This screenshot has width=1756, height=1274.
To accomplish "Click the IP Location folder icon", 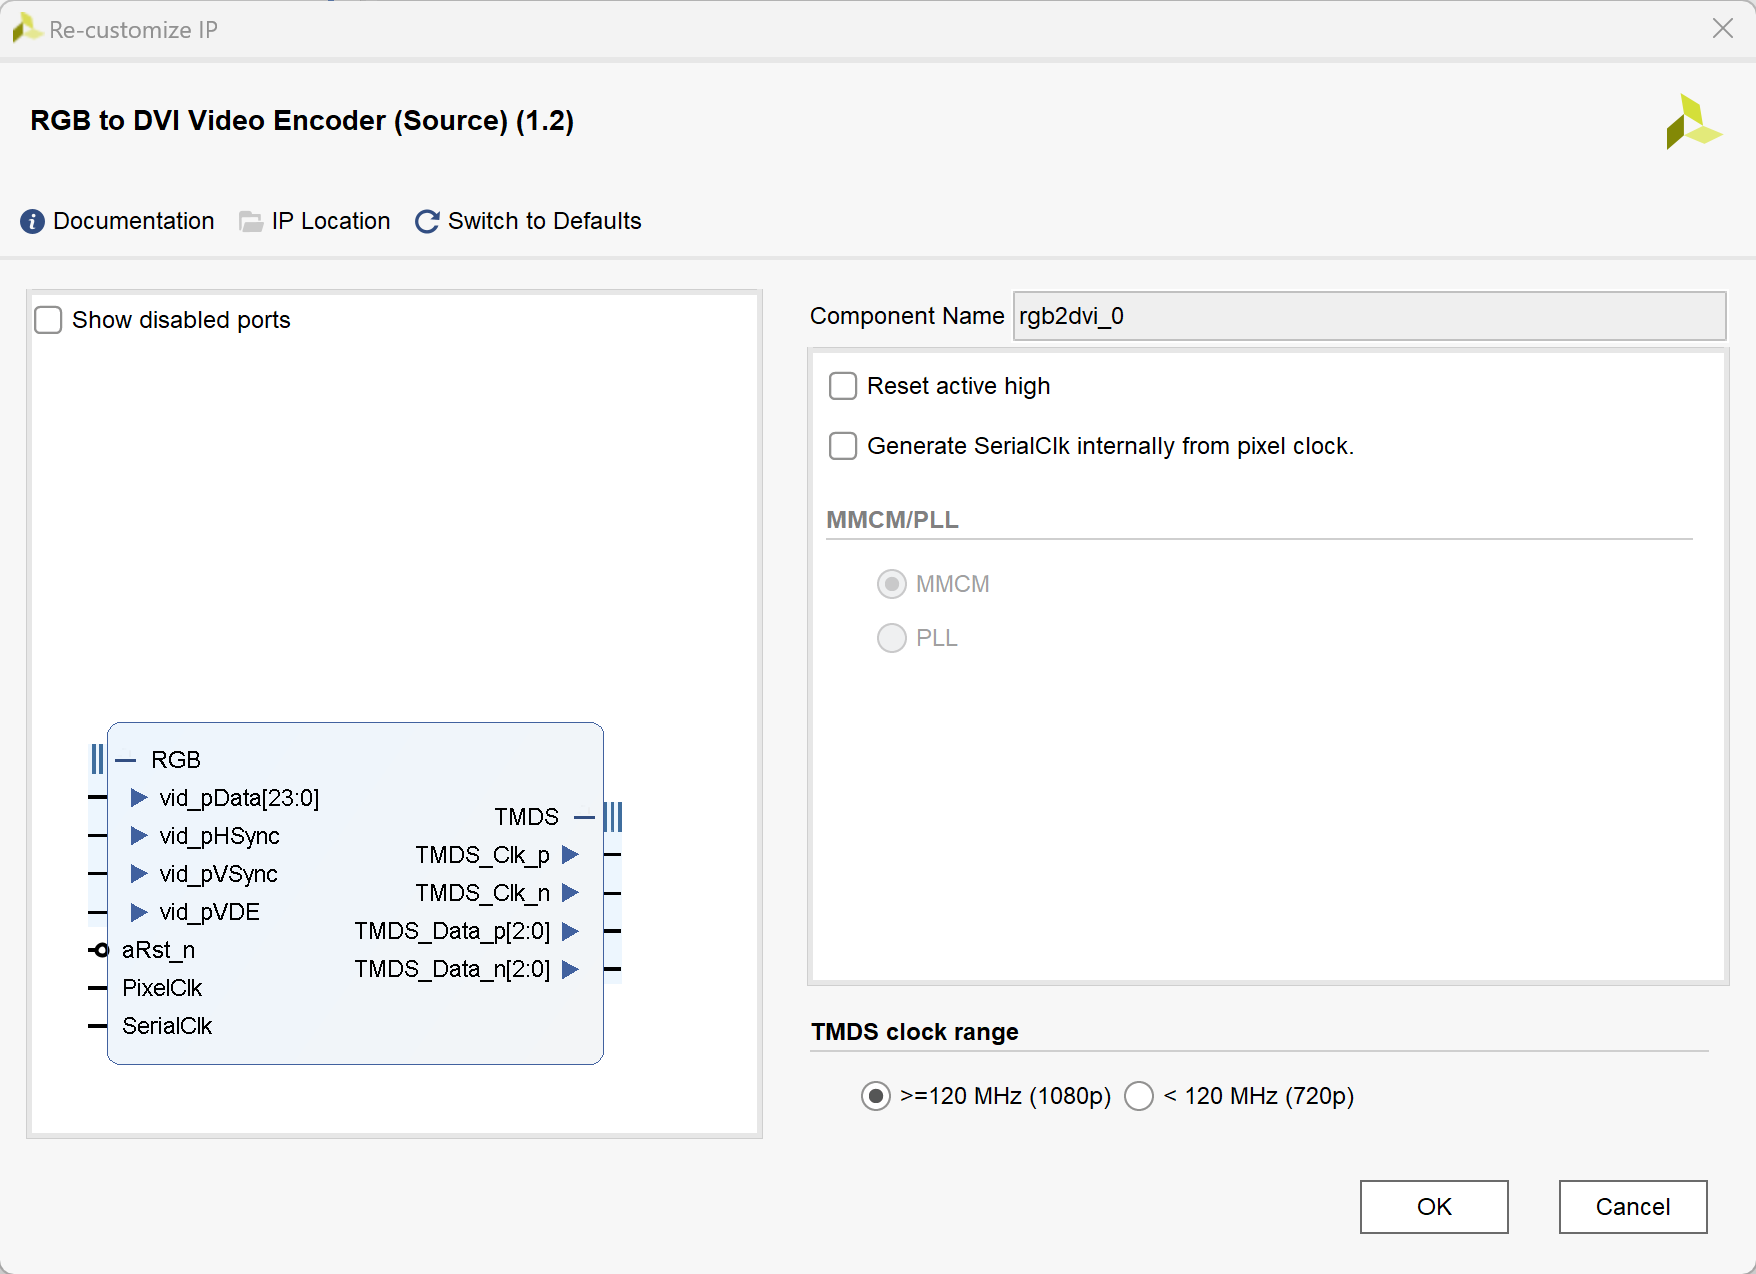I will pyautogui.click(x=251, y=222).
